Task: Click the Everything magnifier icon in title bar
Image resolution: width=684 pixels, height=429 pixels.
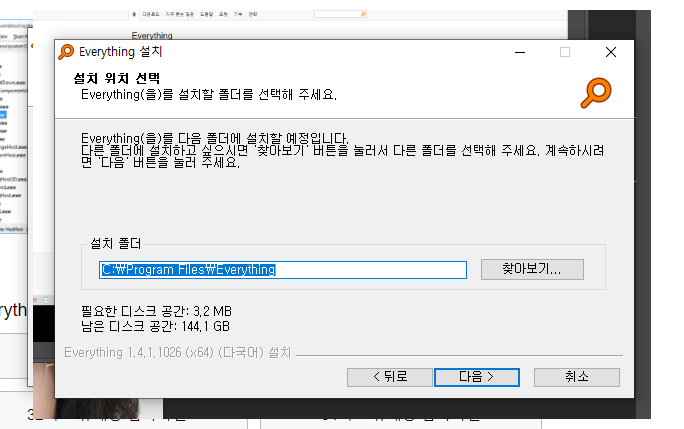Action: tap(66, 51)
